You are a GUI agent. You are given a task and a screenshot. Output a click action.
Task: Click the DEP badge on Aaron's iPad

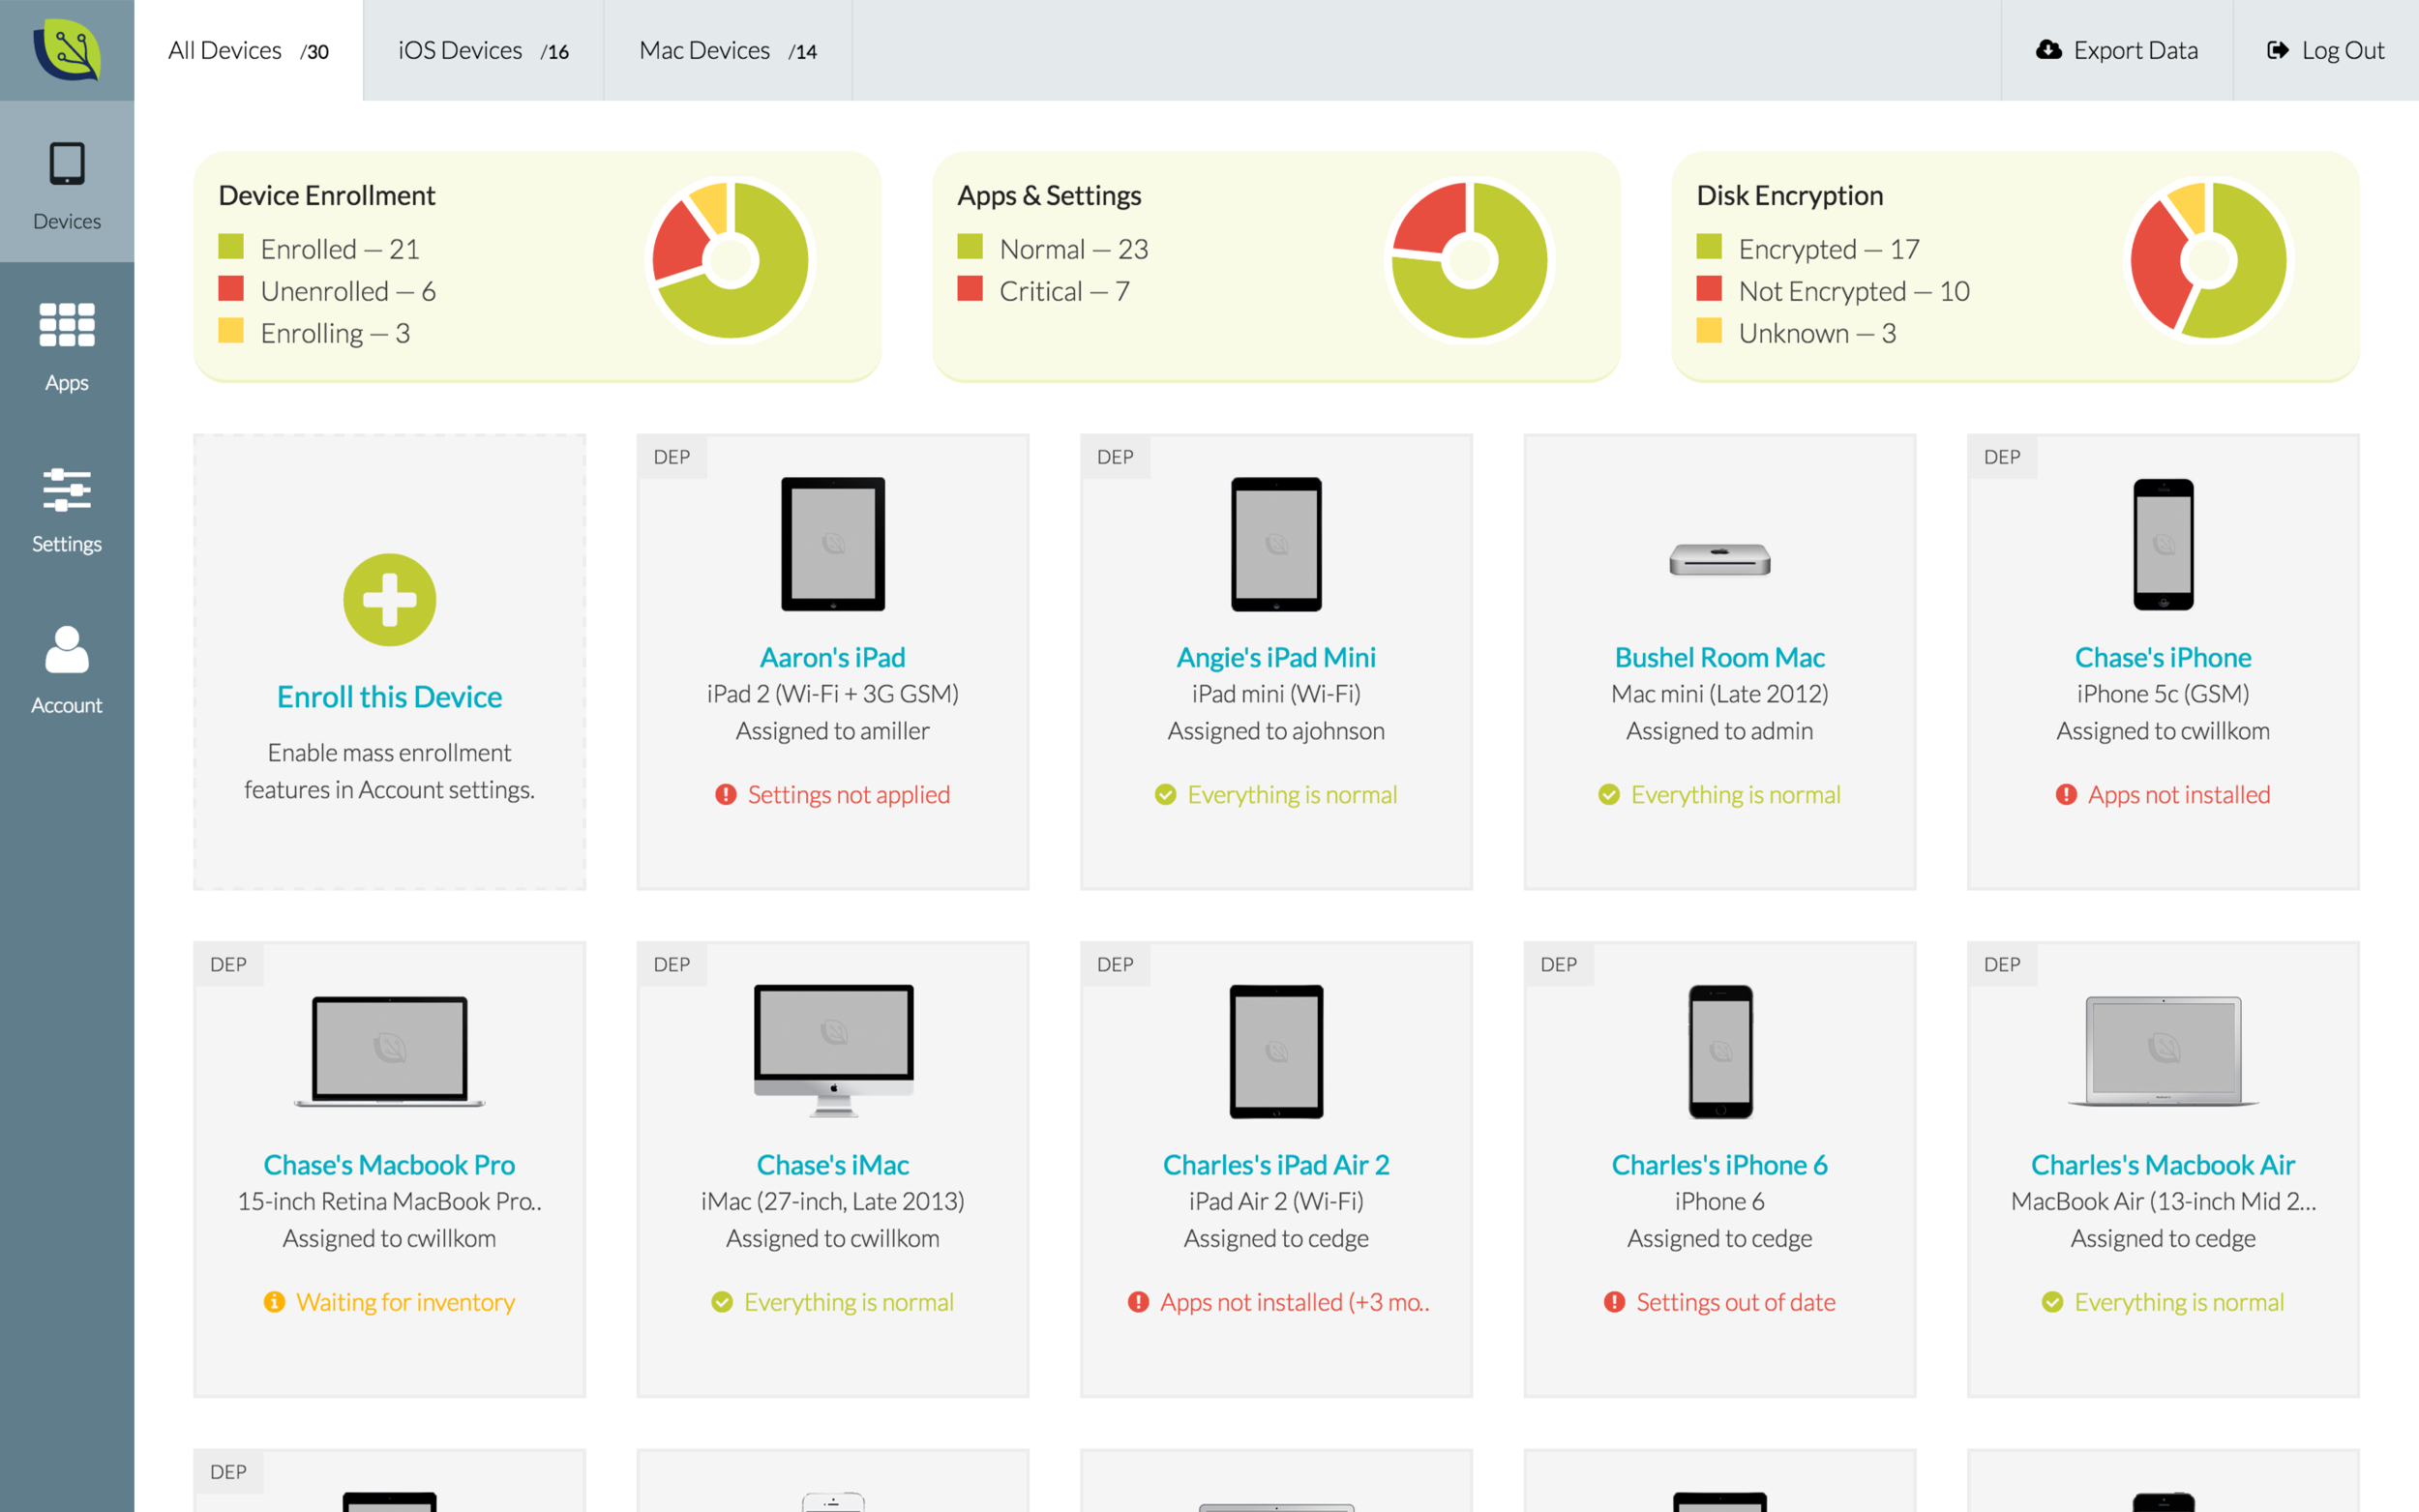point(672,457)
